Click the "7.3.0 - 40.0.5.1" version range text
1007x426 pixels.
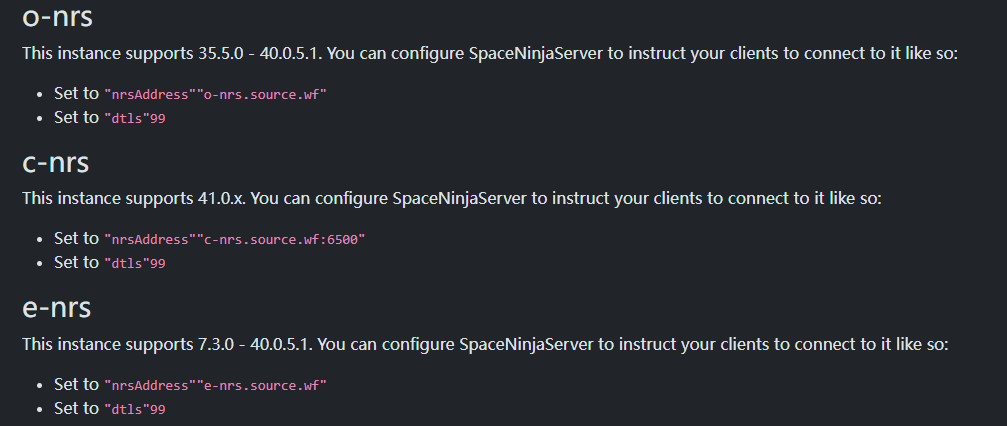pyautogui.click(x=246, y=344)
